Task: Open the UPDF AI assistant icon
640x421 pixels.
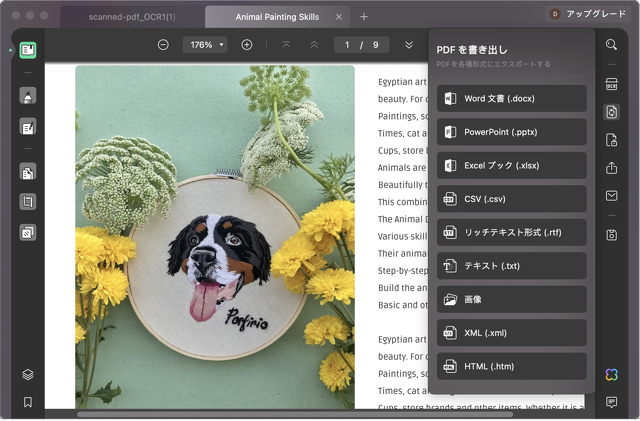Action: click(611, 374)
